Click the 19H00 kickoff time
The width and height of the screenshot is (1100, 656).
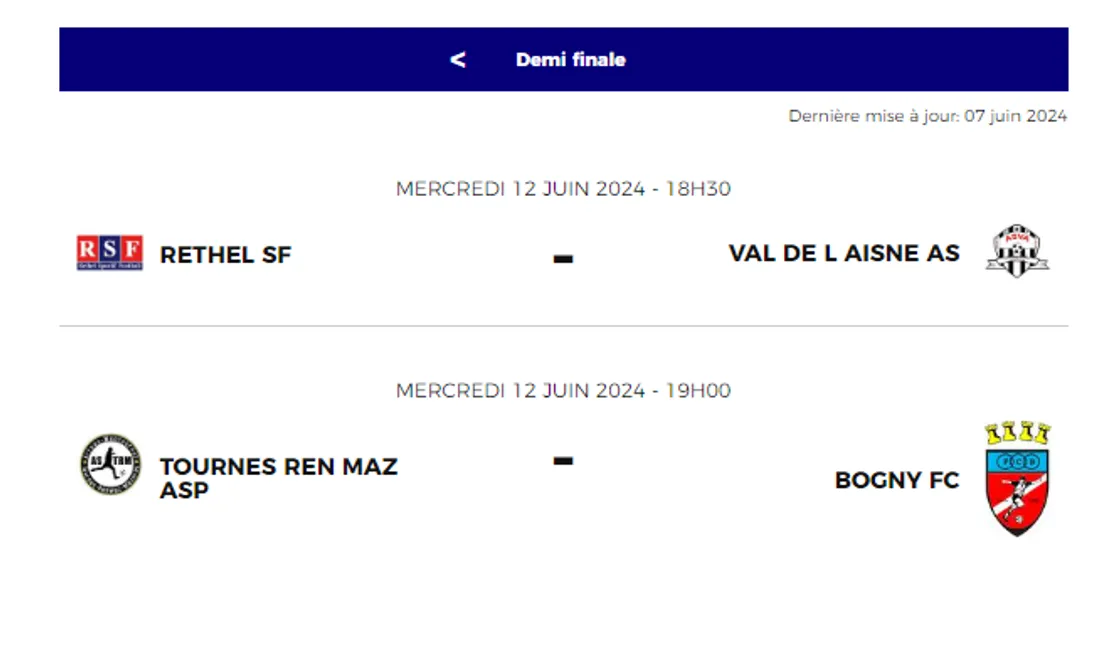tap(698, 391)
